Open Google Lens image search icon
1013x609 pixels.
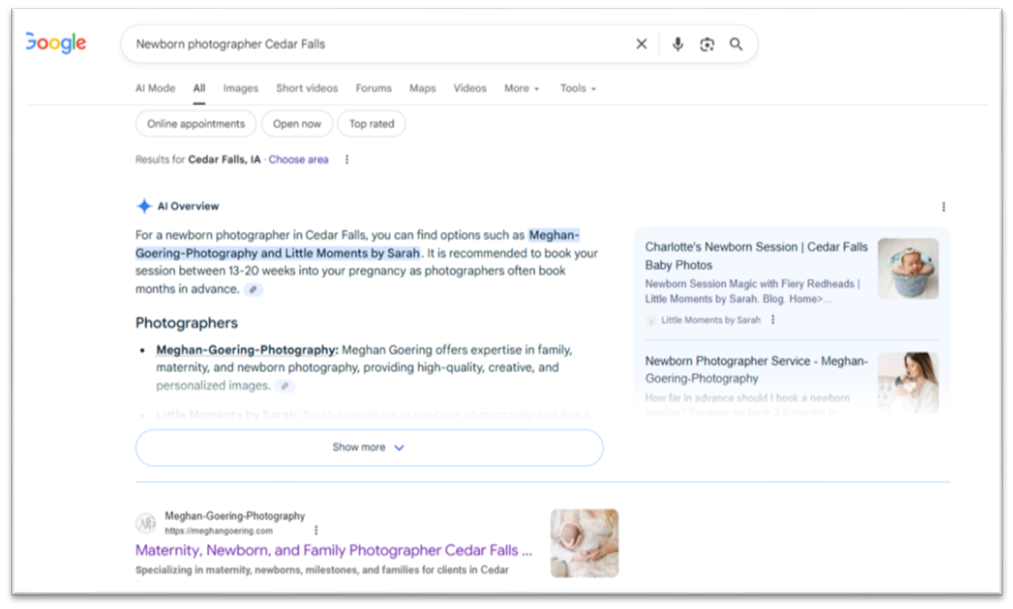click(x=707, y=44)
